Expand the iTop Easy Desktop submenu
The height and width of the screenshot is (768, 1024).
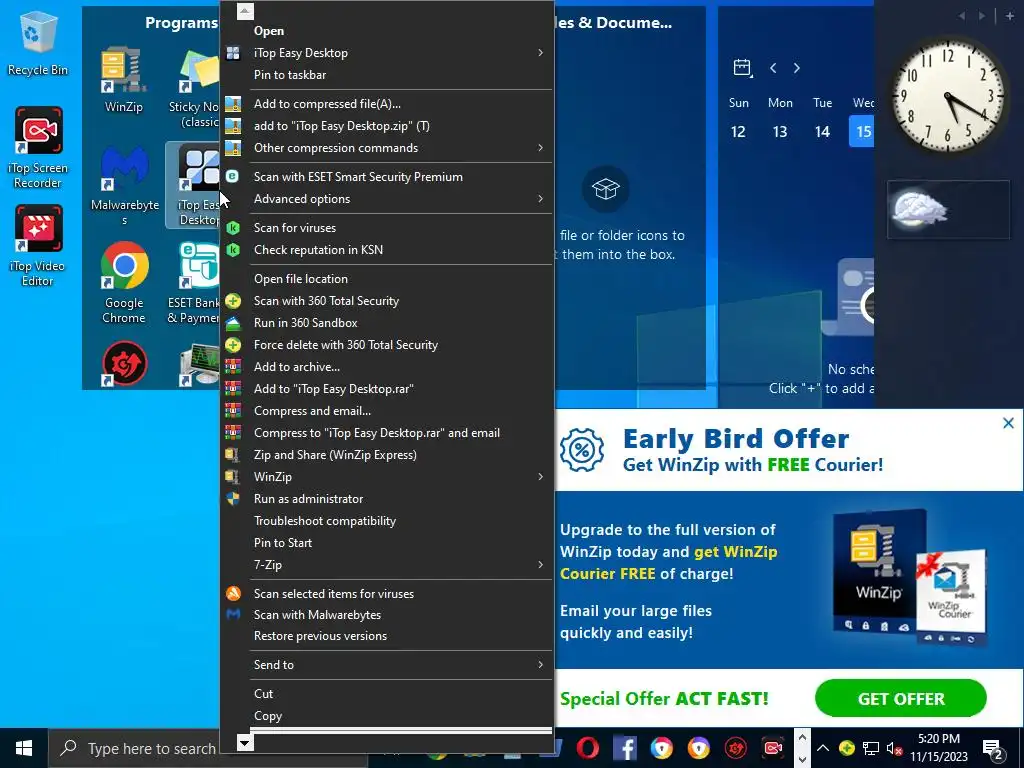387,53
